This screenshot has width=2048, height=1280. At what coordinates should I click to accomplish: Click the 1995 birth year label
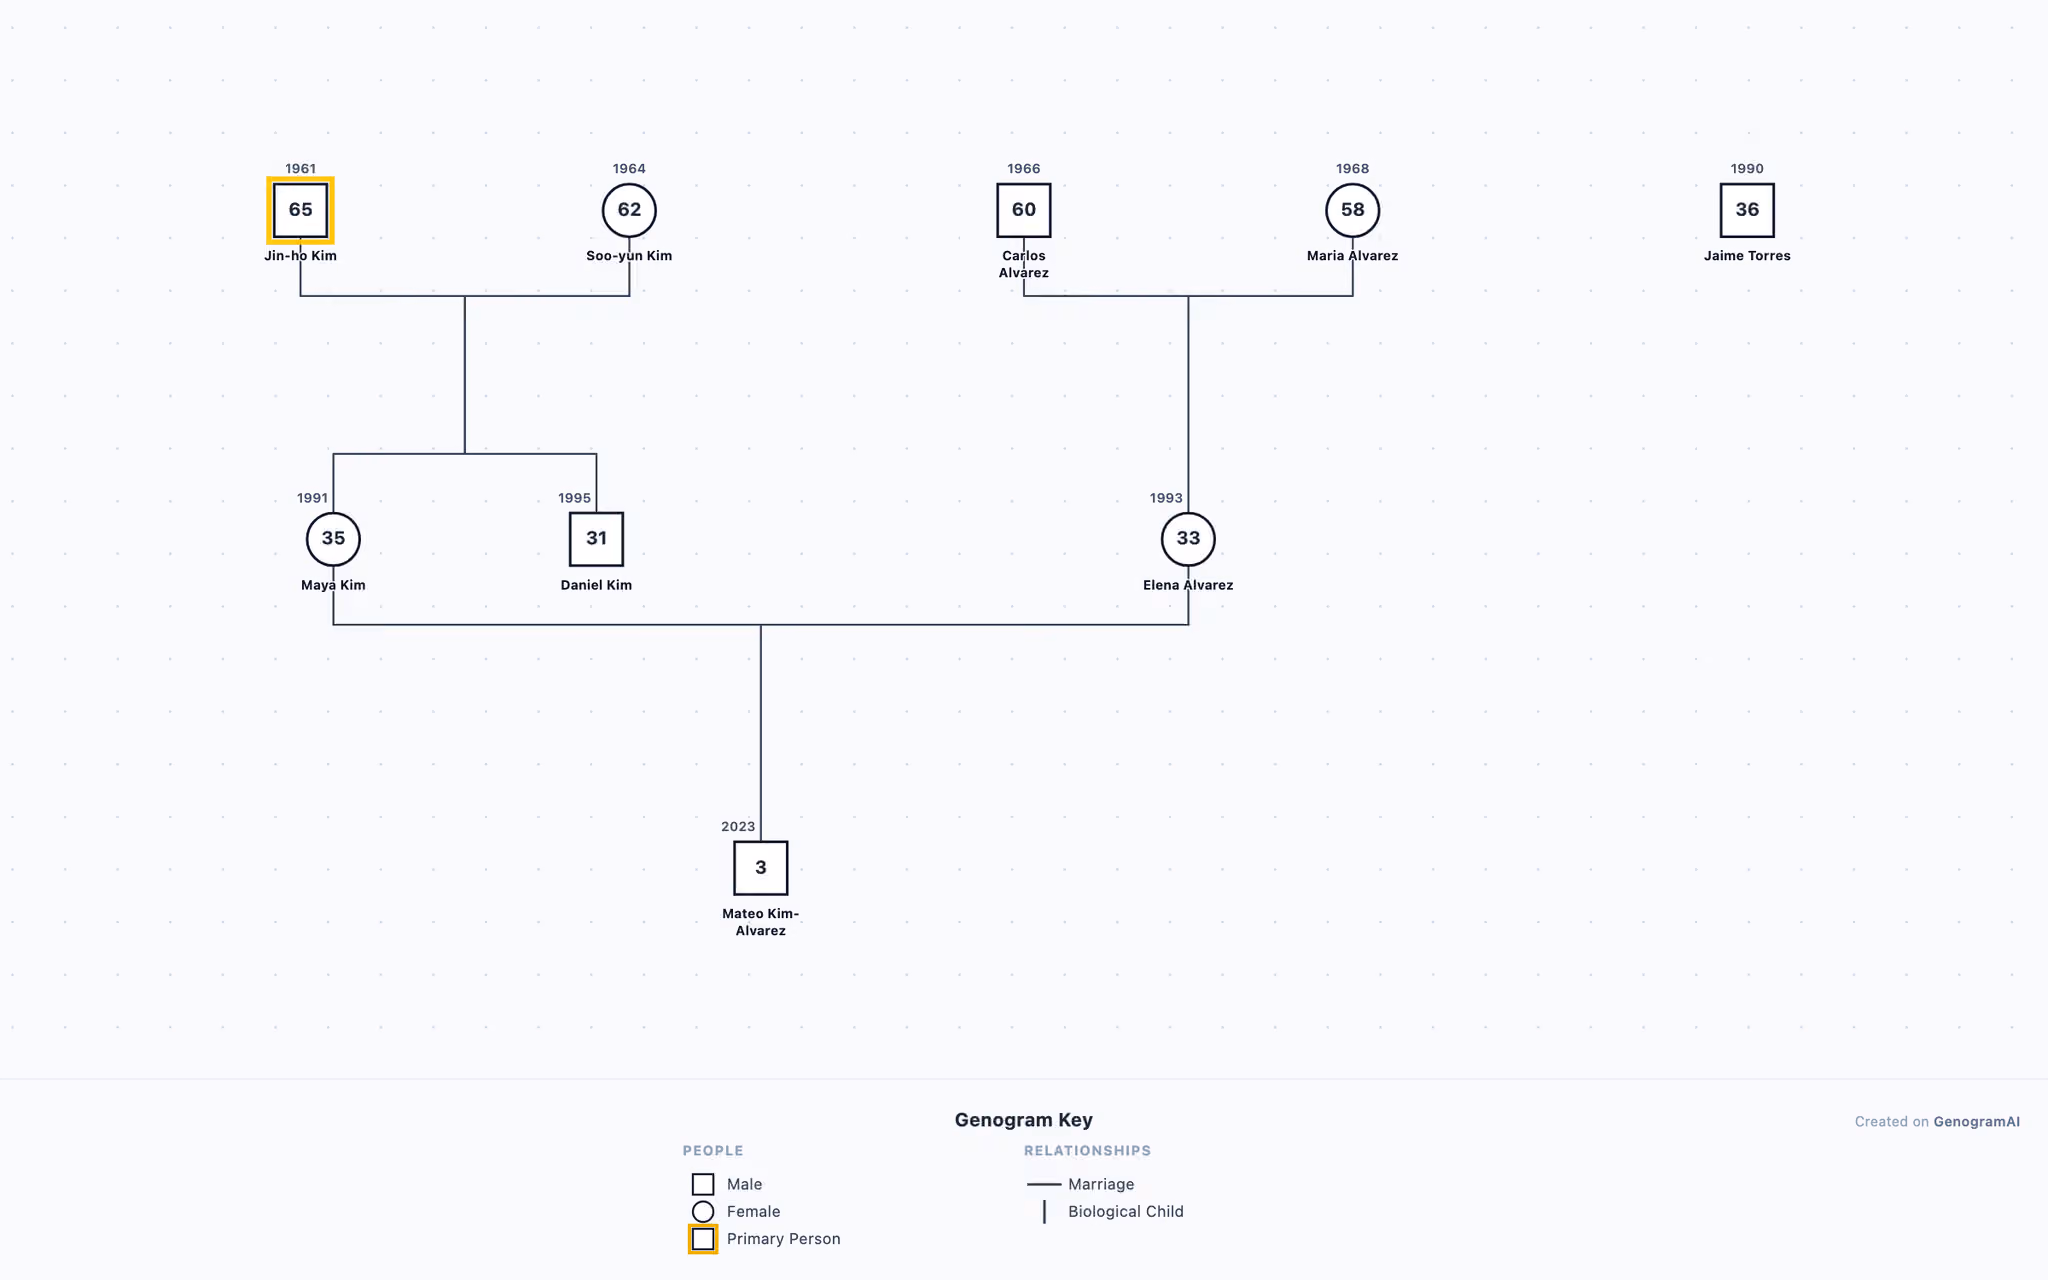point(574,498)
